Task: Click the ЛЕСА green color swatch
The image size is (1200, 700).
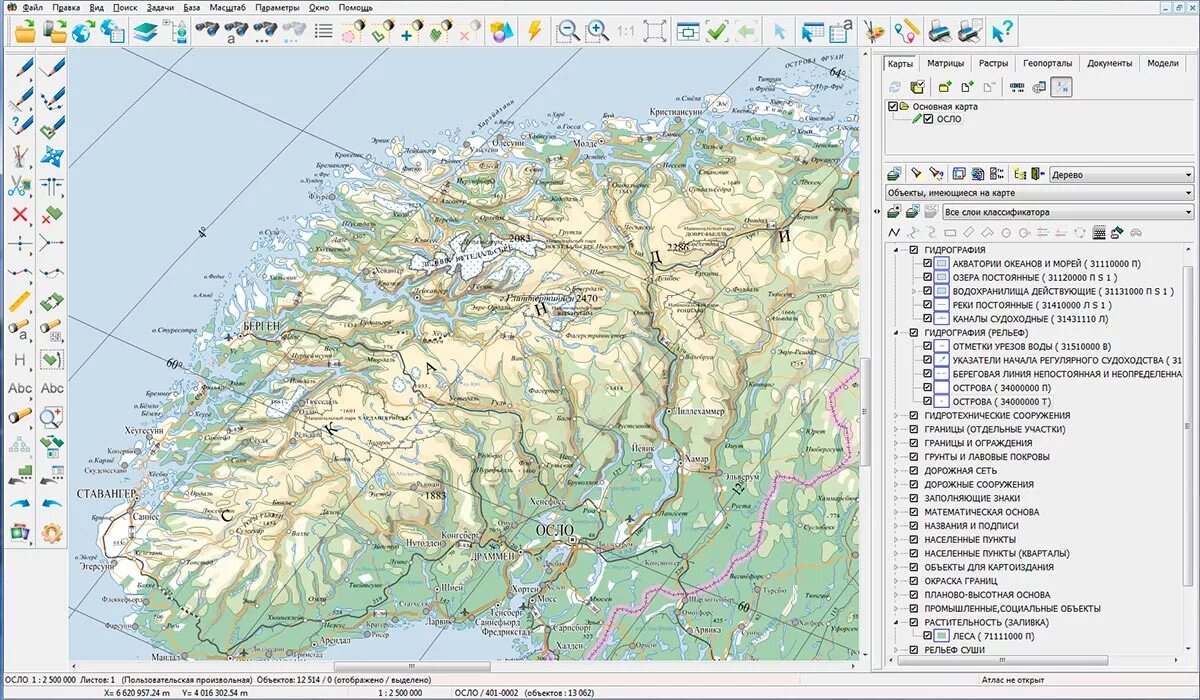Action: tap(942, 636)
